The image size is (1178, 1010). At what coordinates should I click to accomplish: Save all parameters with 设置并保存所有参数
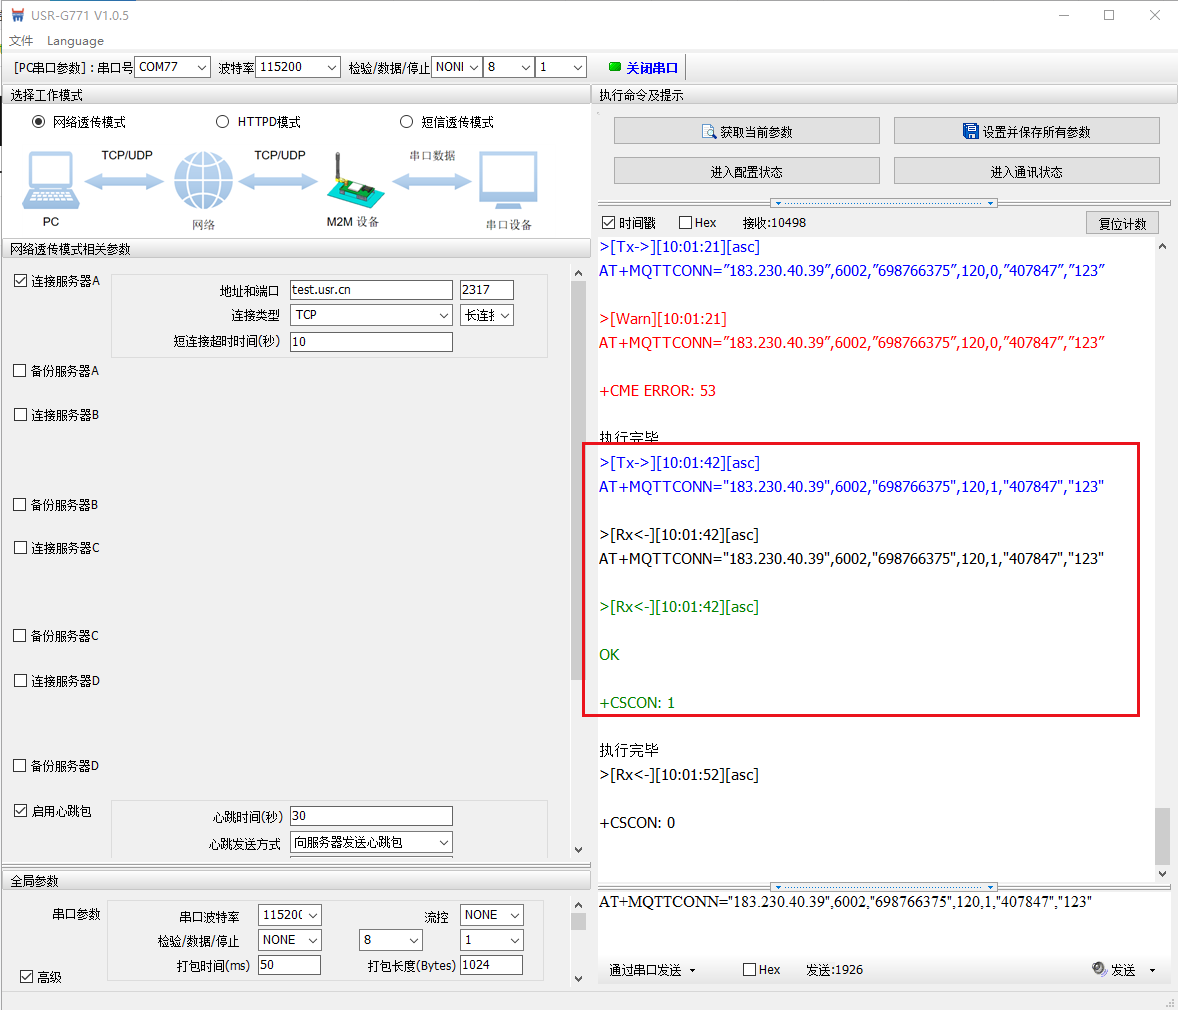click(1026, 131)
